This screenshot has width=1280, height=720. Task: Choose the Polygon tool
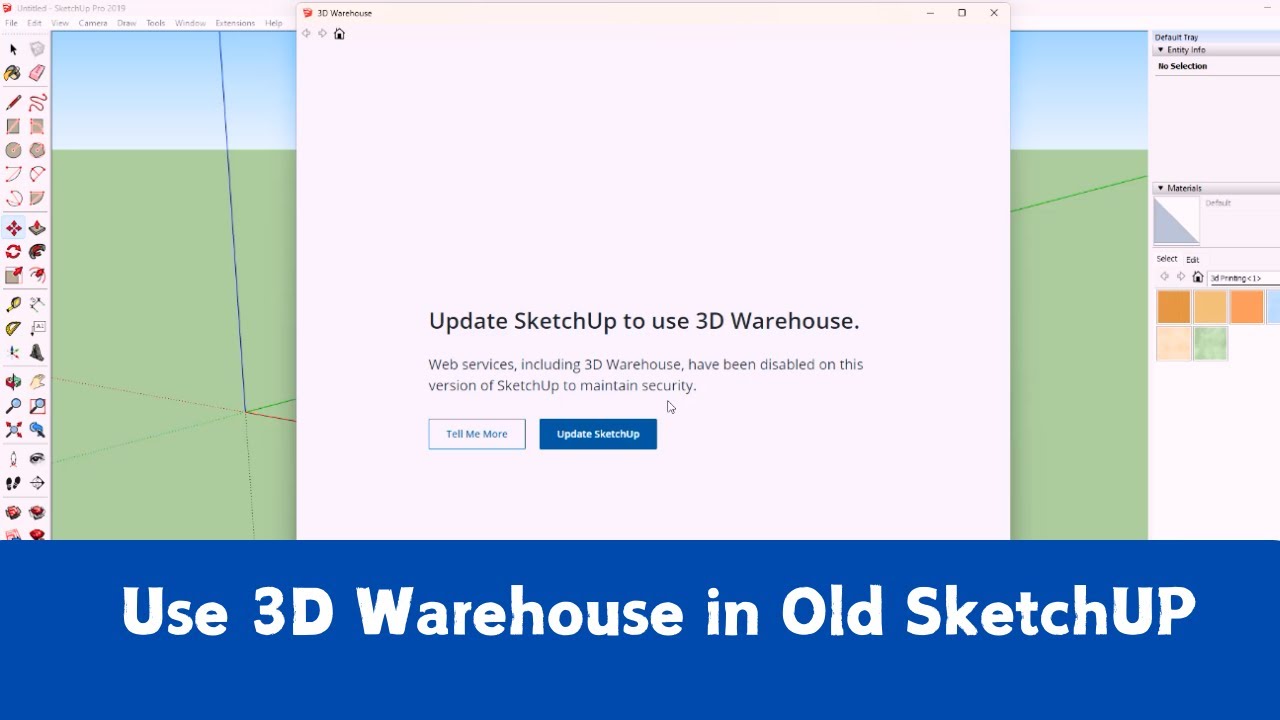click(37, 150)
